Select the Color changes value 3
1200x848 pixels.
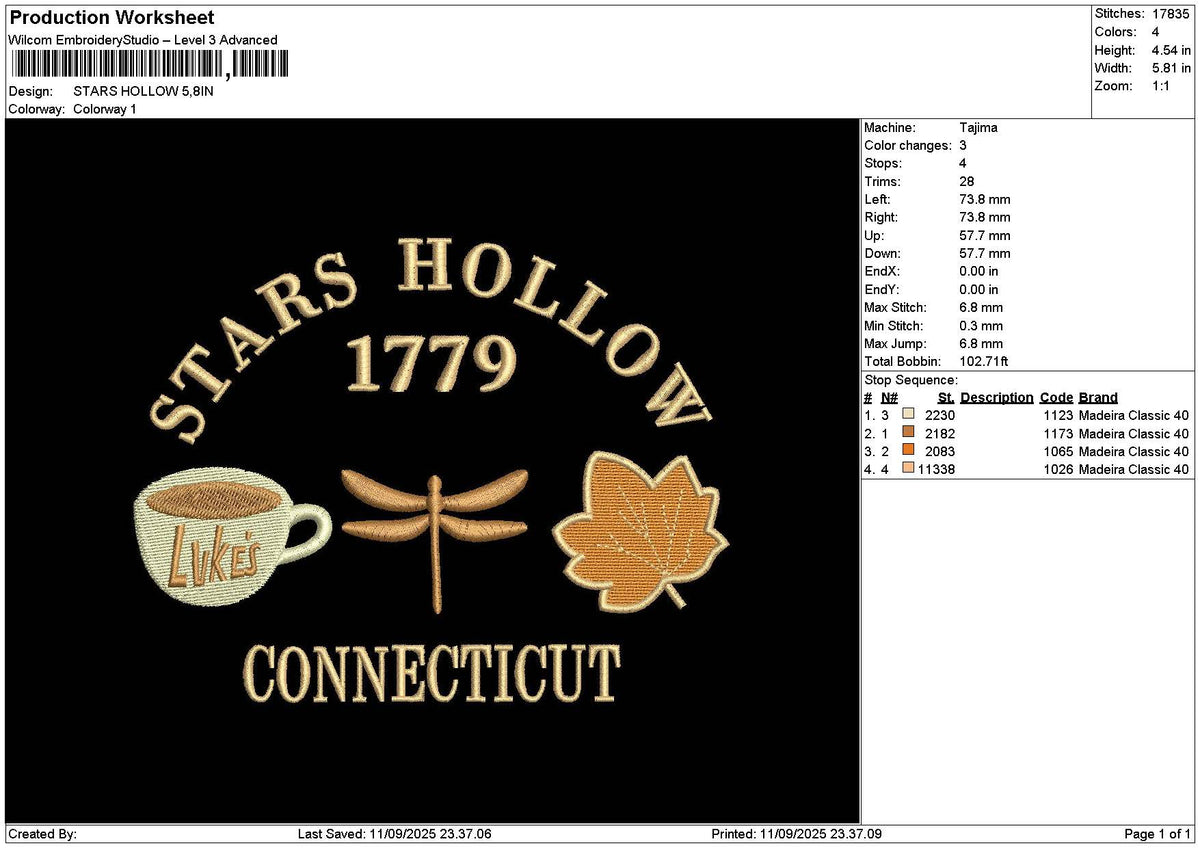point(962,145)
